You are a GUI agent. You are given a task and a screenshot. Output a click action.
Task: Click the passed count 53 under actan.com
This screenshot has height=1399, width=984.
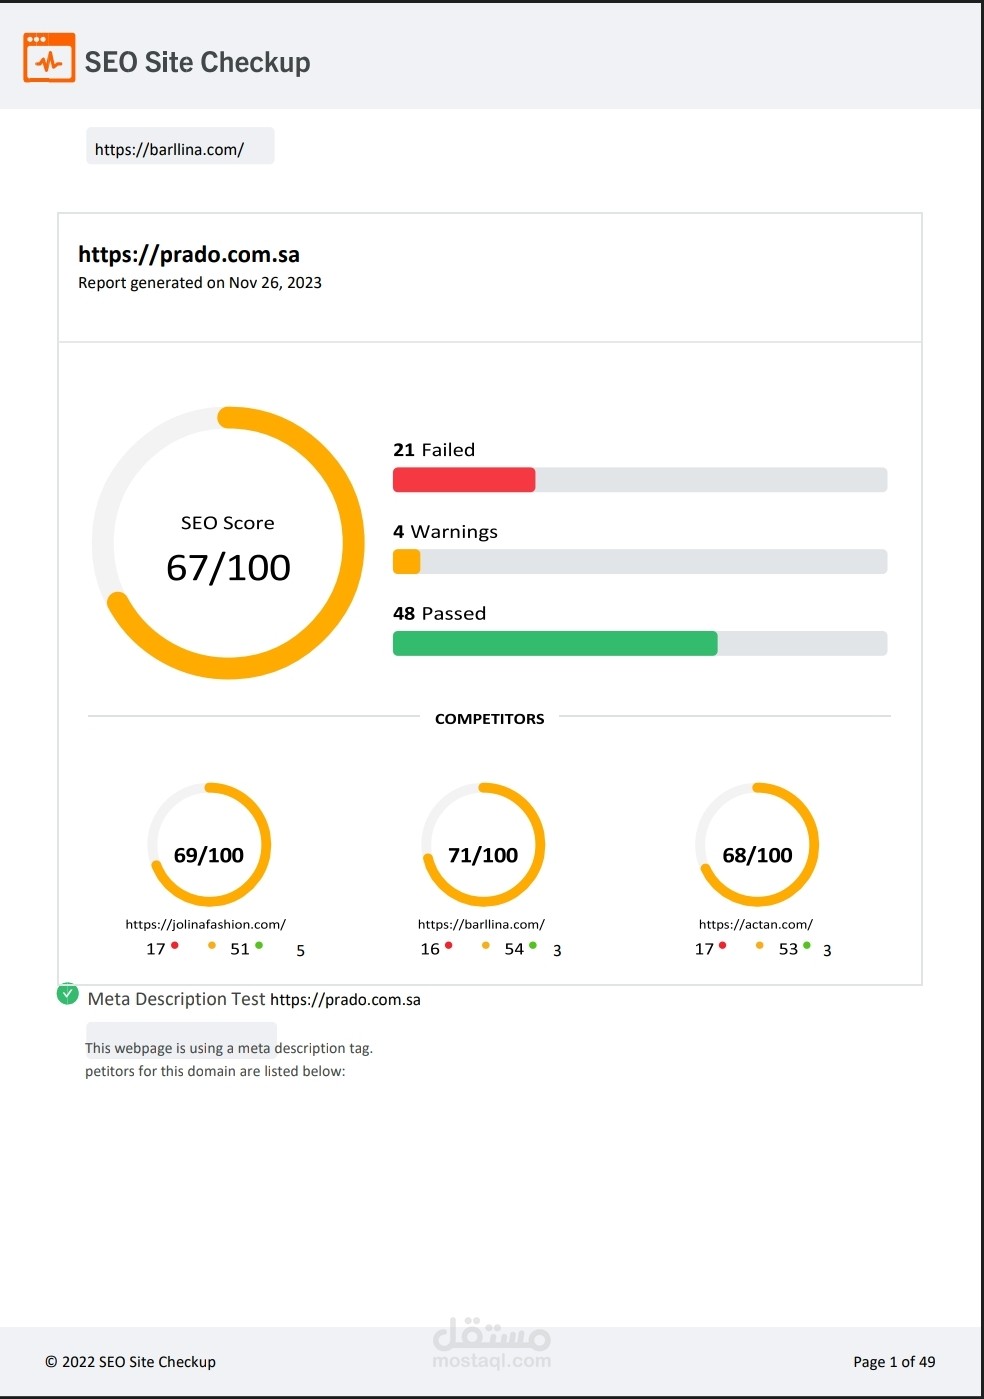click(788, 949)
